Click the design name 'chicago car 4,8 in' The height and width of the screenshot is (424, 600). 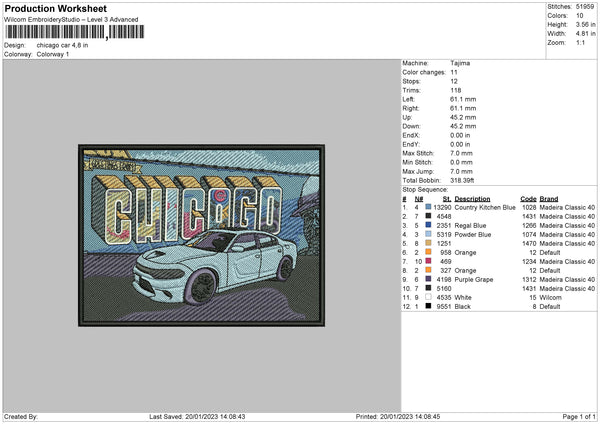pos(62,45)
